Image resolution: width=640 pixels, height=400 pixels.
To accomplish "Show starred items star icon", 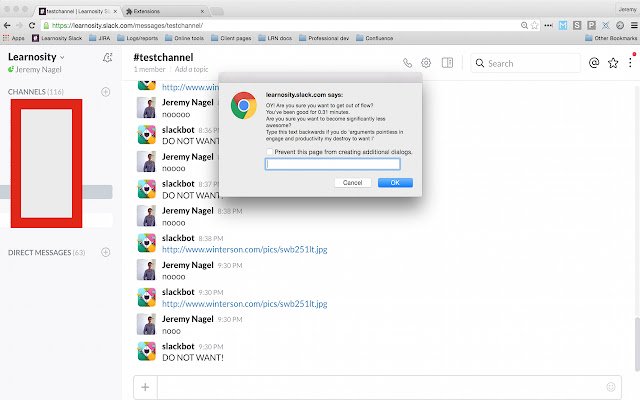I will click(x=613, y=63).
